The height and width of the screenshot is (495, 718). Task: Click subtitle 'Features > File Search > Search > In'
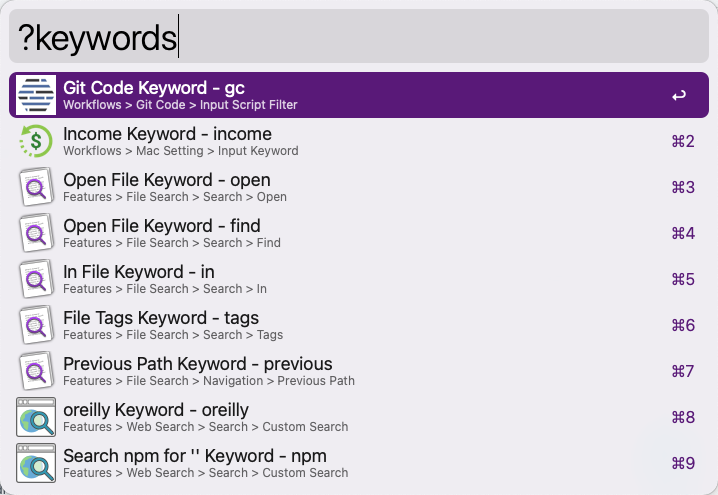point(165,289)
